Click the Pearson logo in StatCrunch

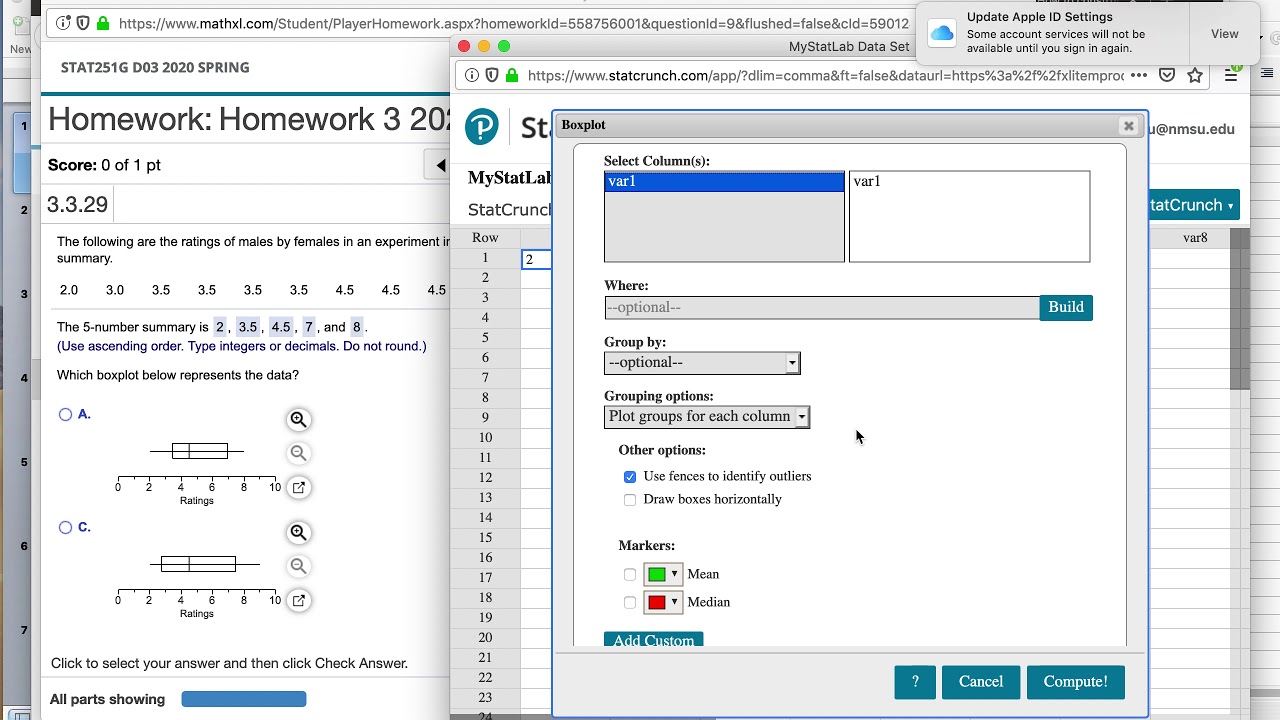482,126
